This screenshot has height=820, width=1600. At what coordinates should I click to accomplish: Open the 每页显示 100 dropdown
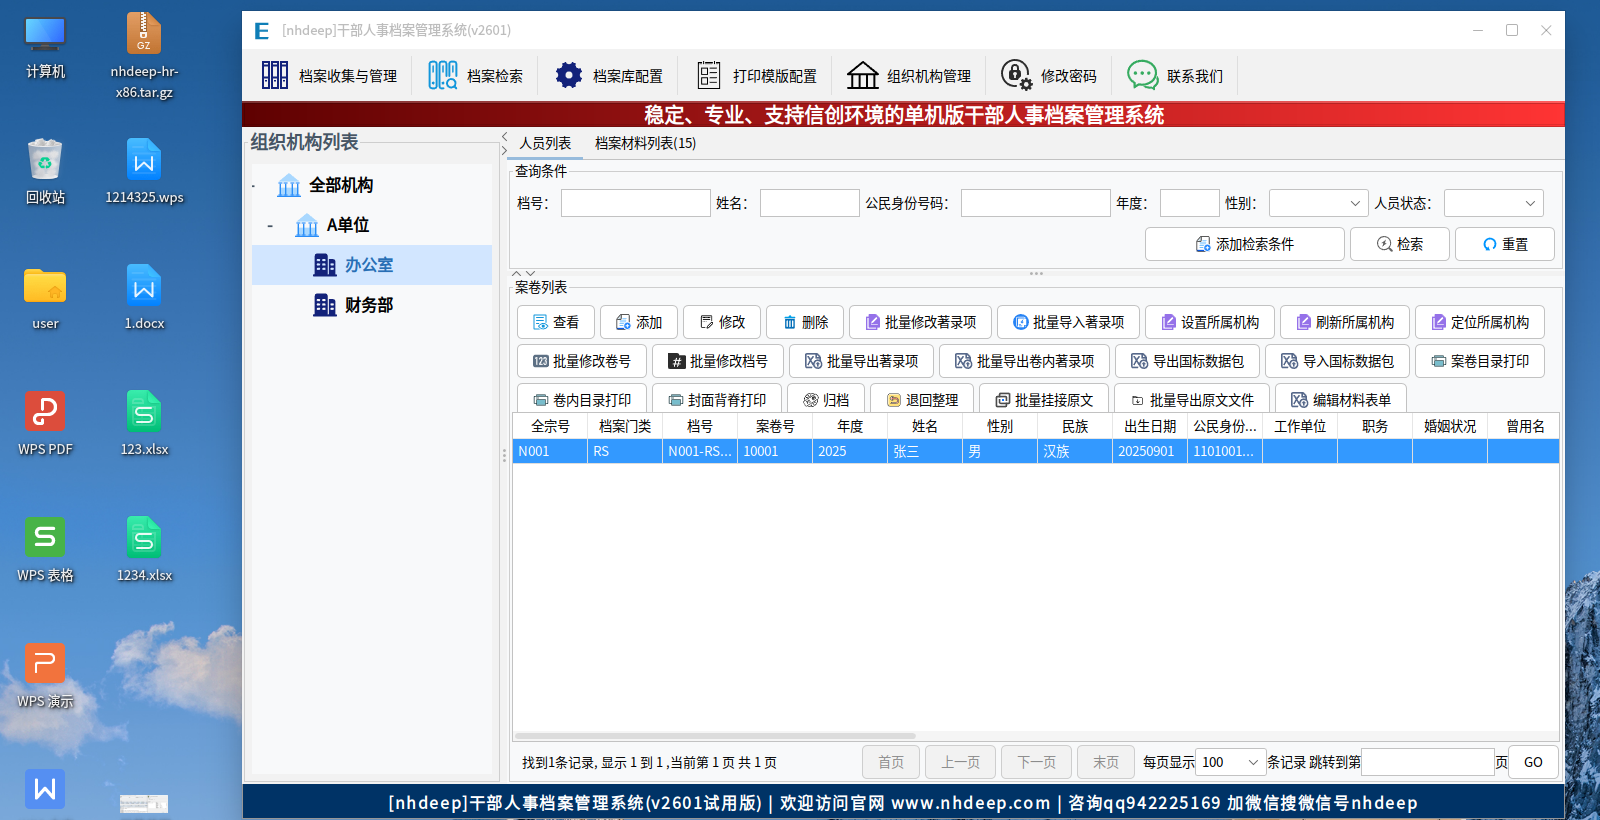pos(1231,762)
